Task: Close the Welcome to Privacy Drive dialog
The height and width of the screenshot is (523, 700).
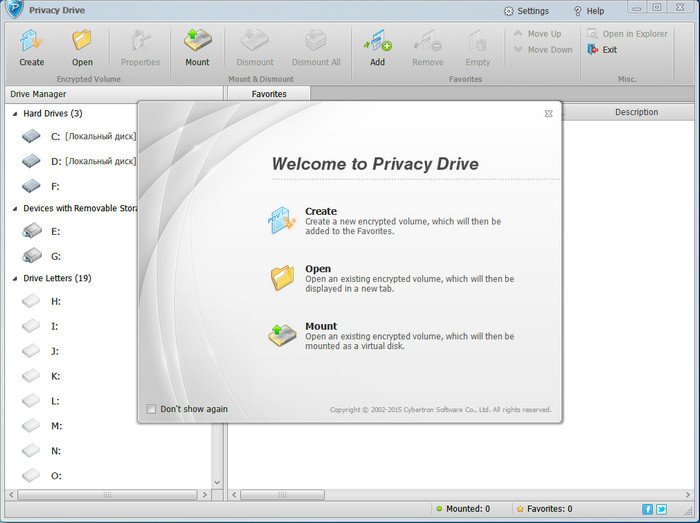Action: tap(549, 114)
